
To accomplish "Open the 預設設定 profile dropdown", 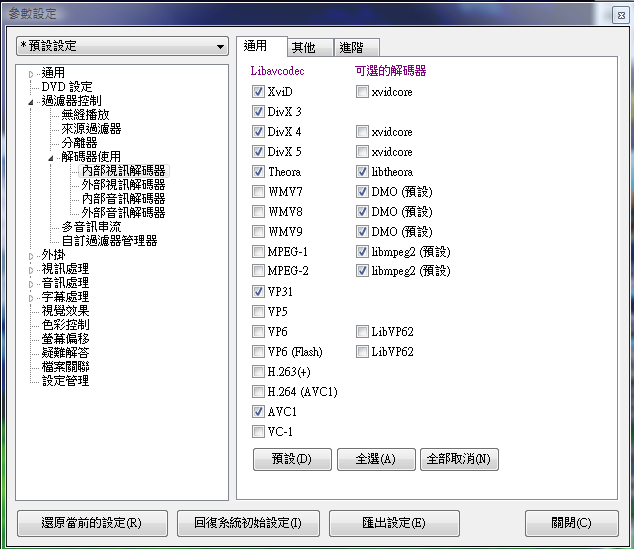I will (122, 46).
